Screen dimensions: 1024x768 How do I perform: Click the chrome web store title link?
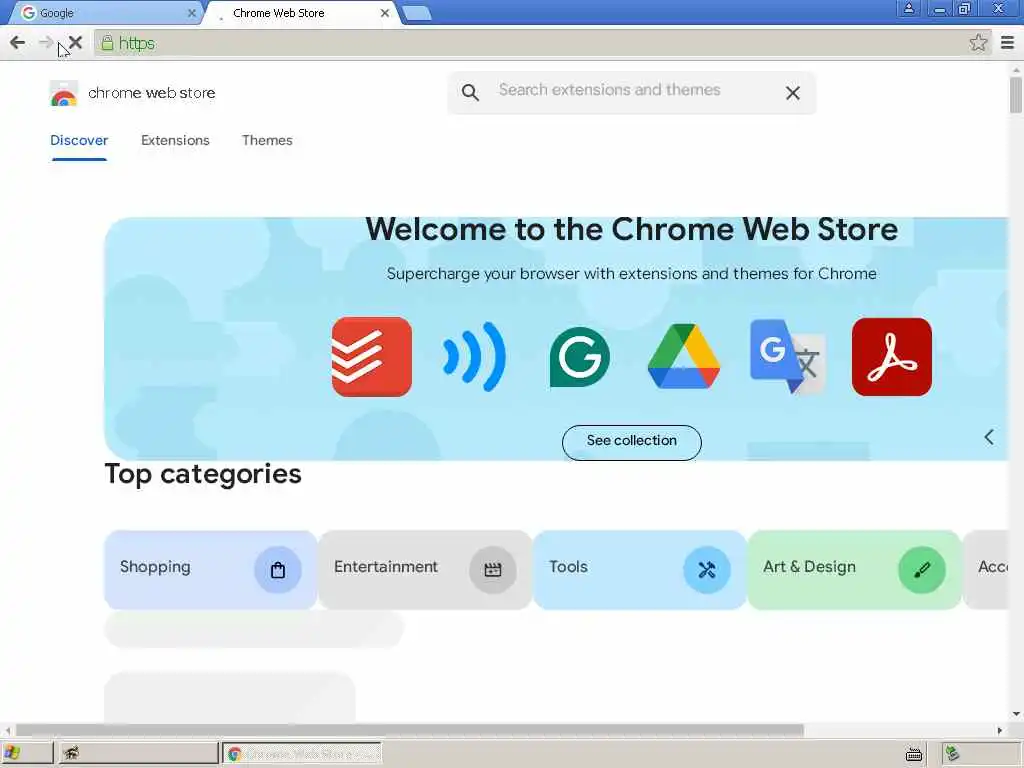pos(152,93)
